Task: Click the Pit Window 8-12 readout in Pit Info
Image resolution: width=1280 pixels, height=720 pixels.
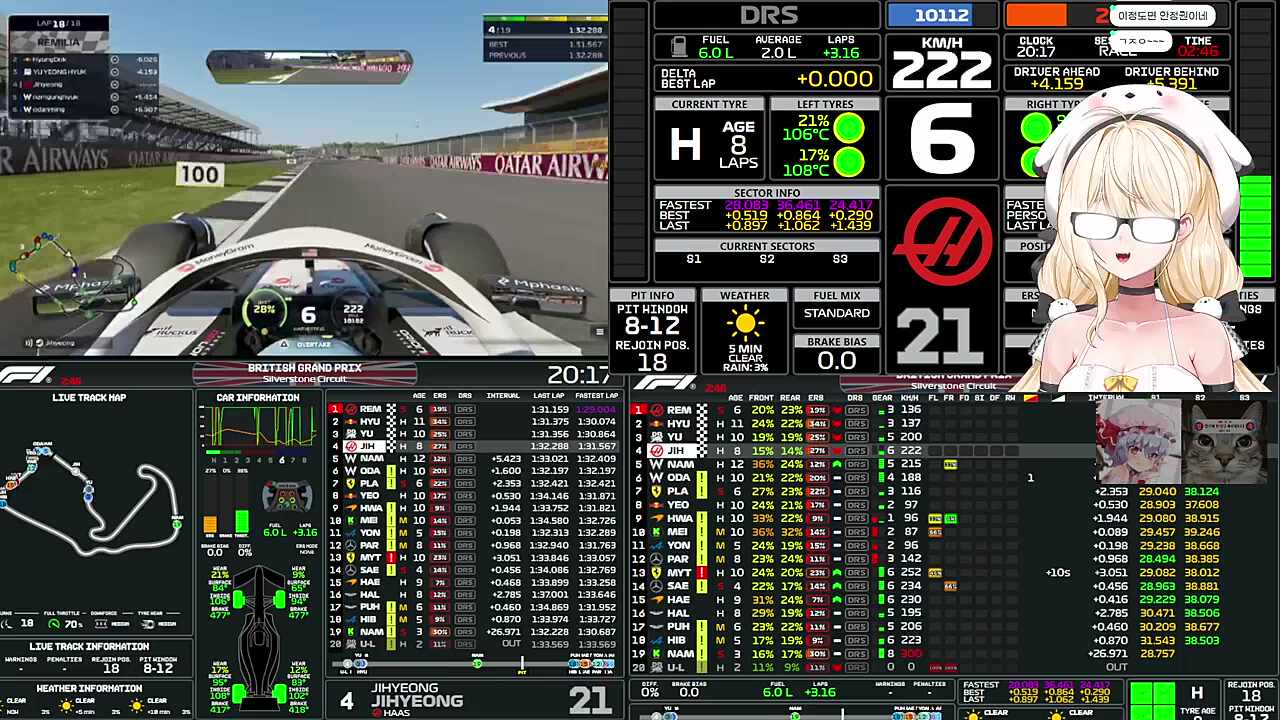Action: click(x=652, y=326)
